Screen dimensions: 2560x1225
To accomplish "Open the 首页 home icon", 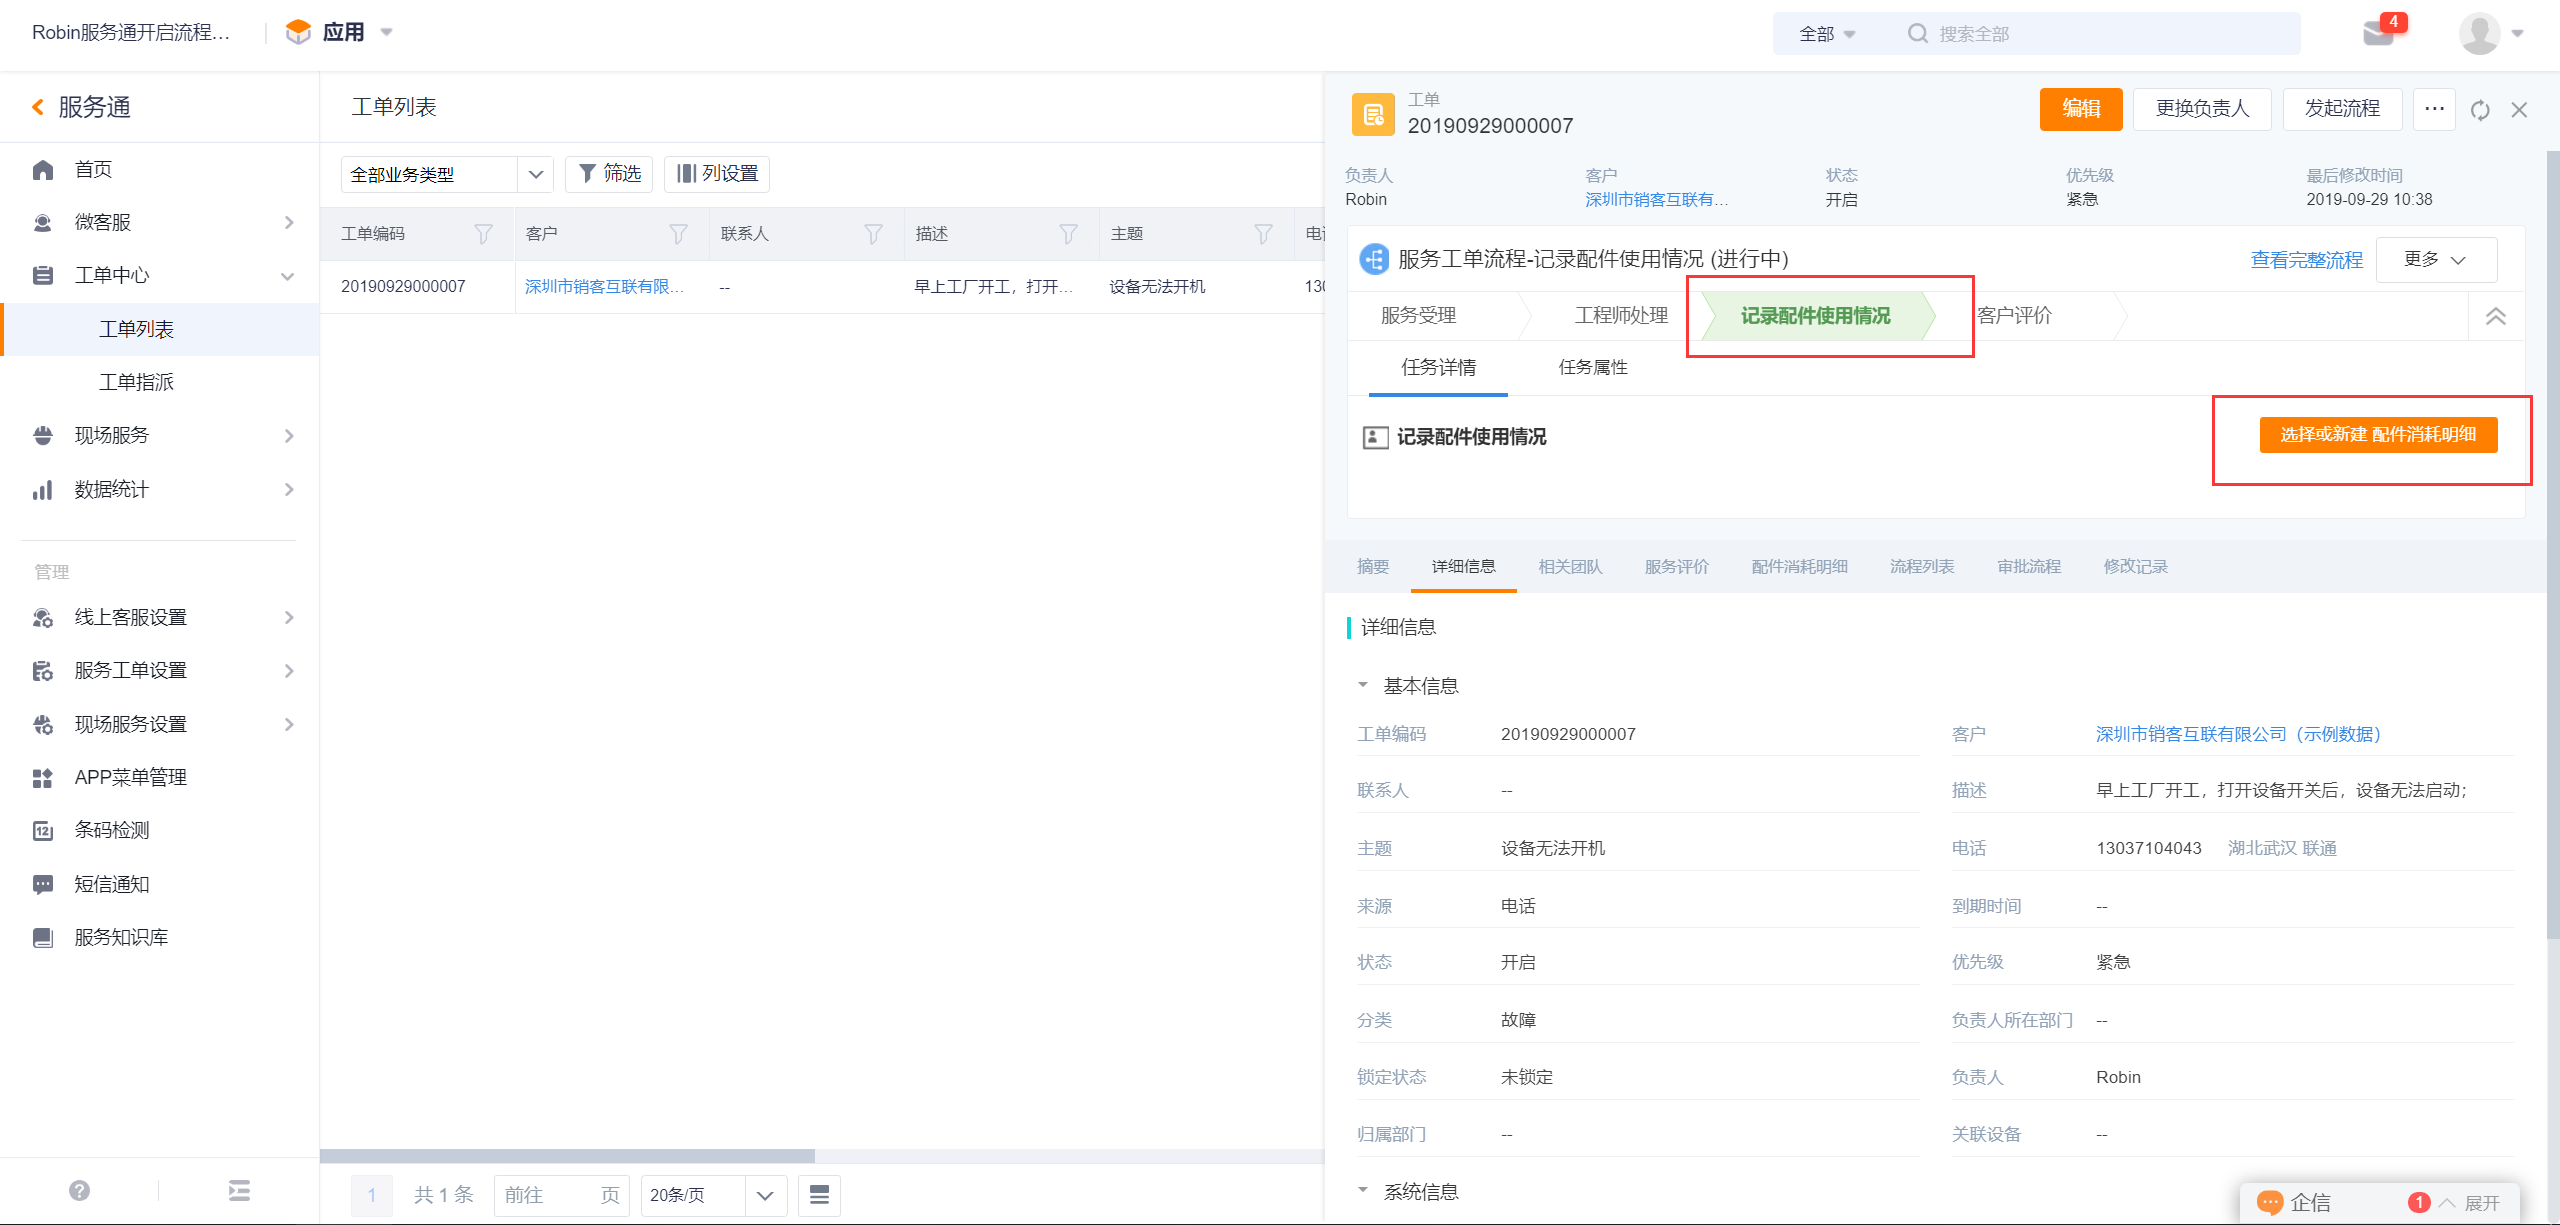I will pyautogui.click(x=43, y=170).
